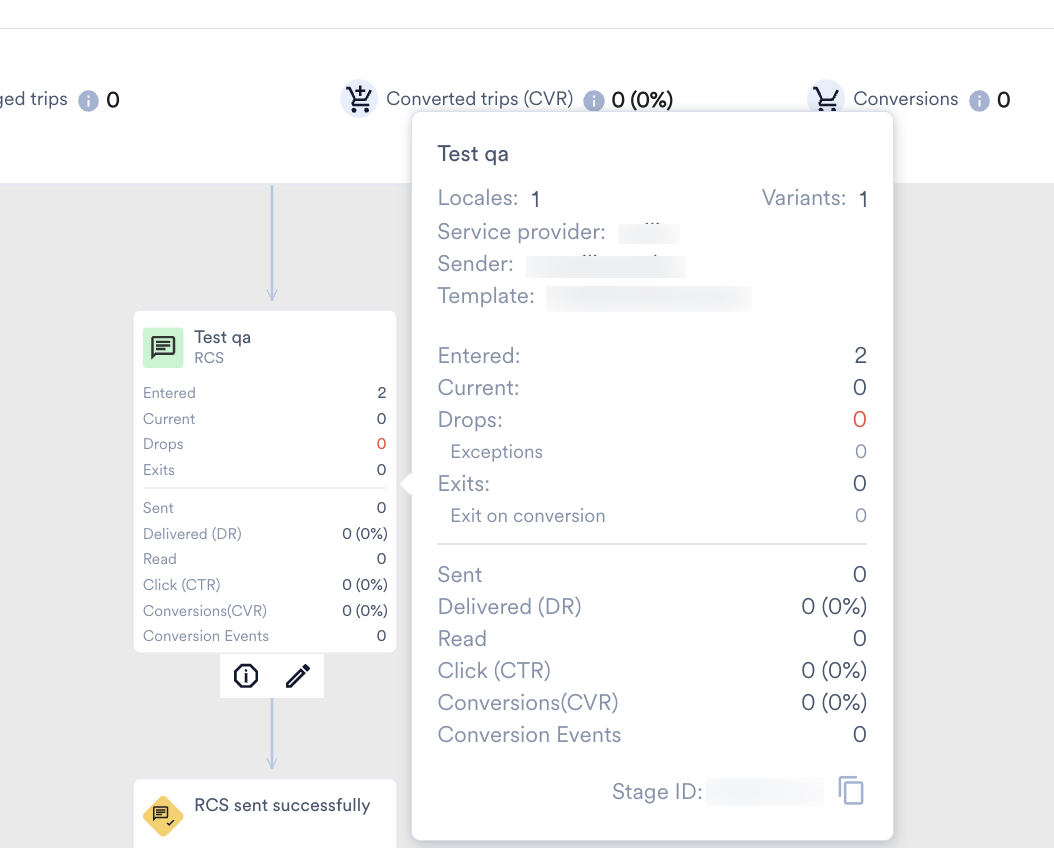Open stage info via octagon icon below Test qa
The image size is (1054, 848).
point(246,676)
